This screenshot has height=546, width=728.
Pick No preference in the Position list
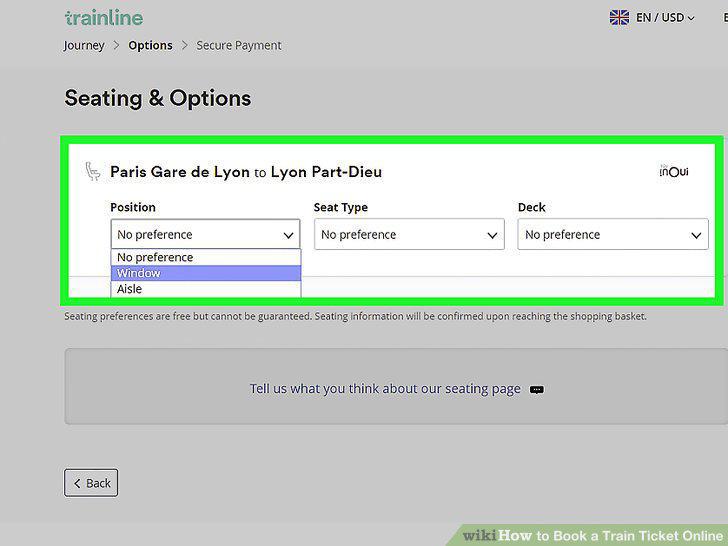point(206,257)
